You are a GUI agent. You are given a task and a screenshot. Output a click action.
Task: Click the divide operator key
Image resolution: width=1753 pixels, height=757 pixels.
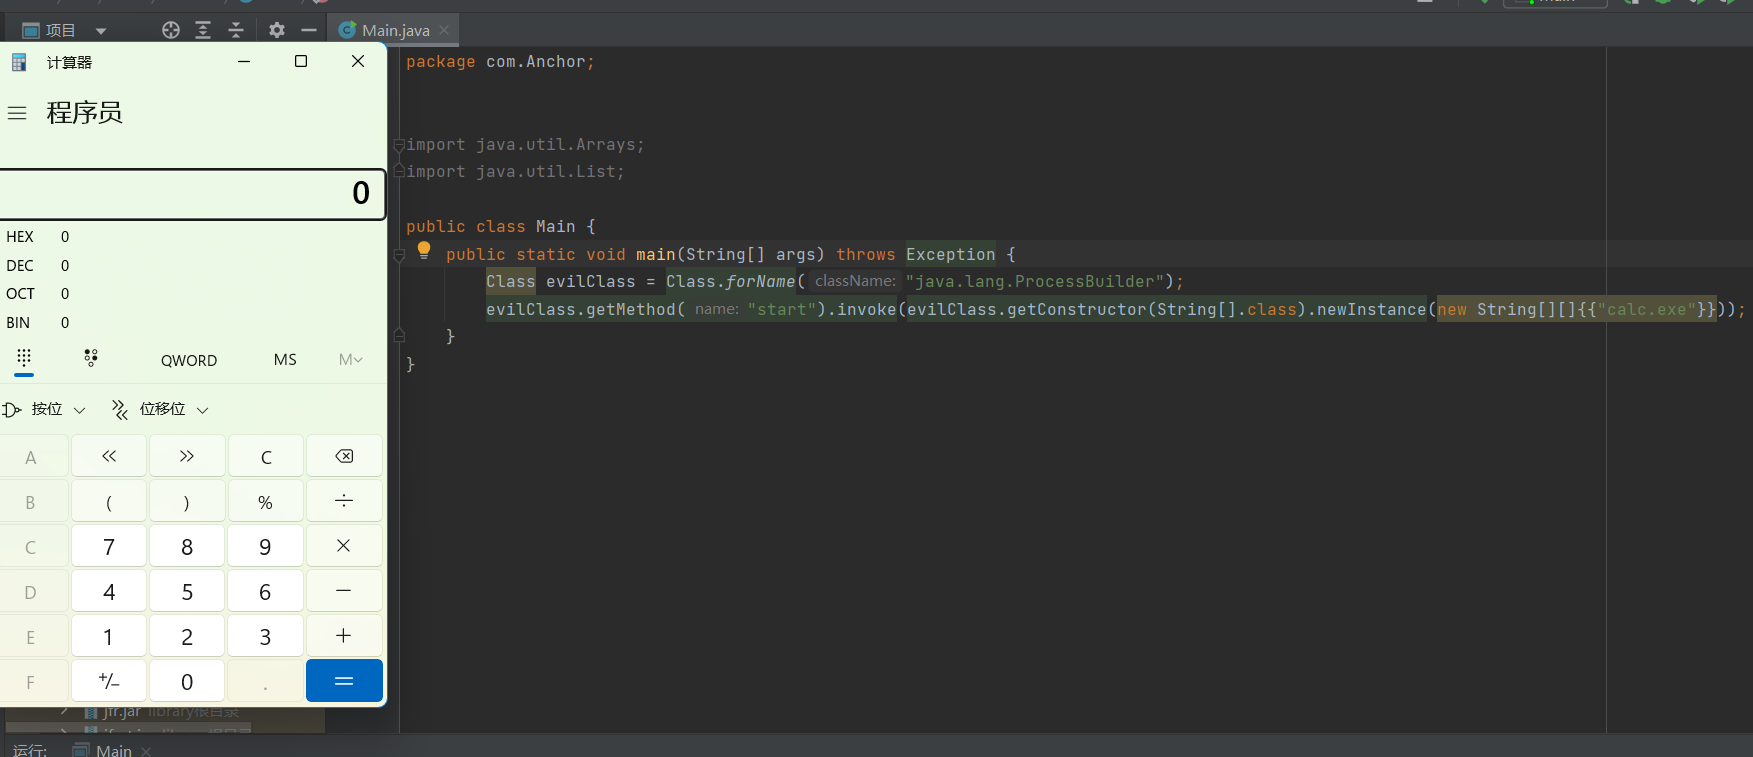tap(344, 501)
